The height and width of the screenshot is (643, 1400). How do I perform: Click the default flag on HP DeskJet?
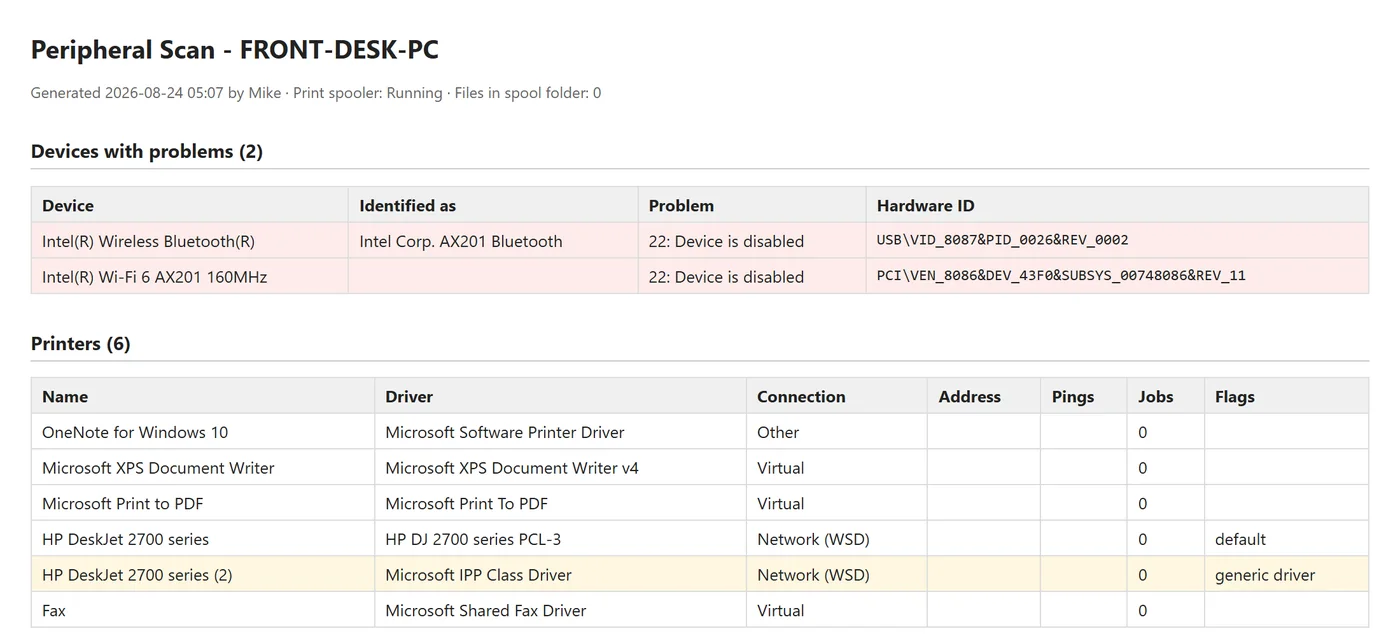click(1240, 539)
